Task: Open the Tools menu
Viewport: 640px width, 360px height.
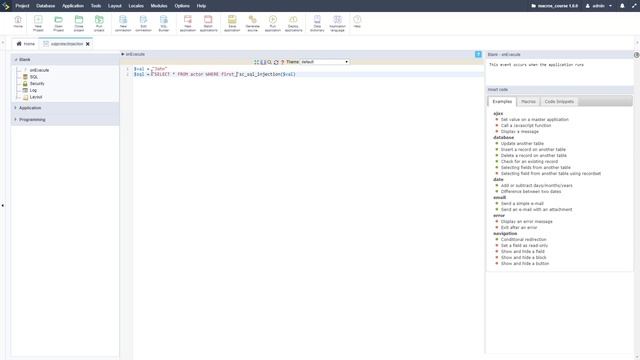Action: (96, 6)
